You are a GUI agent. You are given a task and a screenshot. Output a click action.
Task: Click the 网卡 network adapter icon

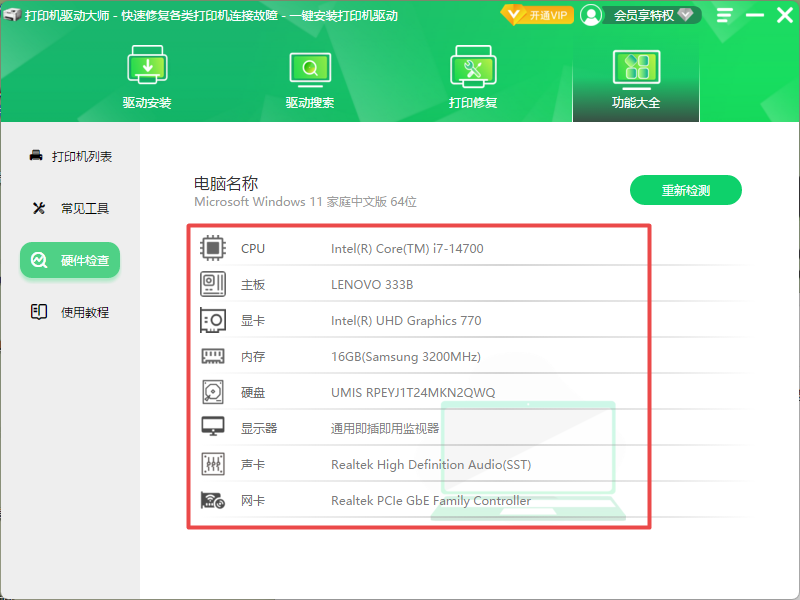tap(211, 500)
